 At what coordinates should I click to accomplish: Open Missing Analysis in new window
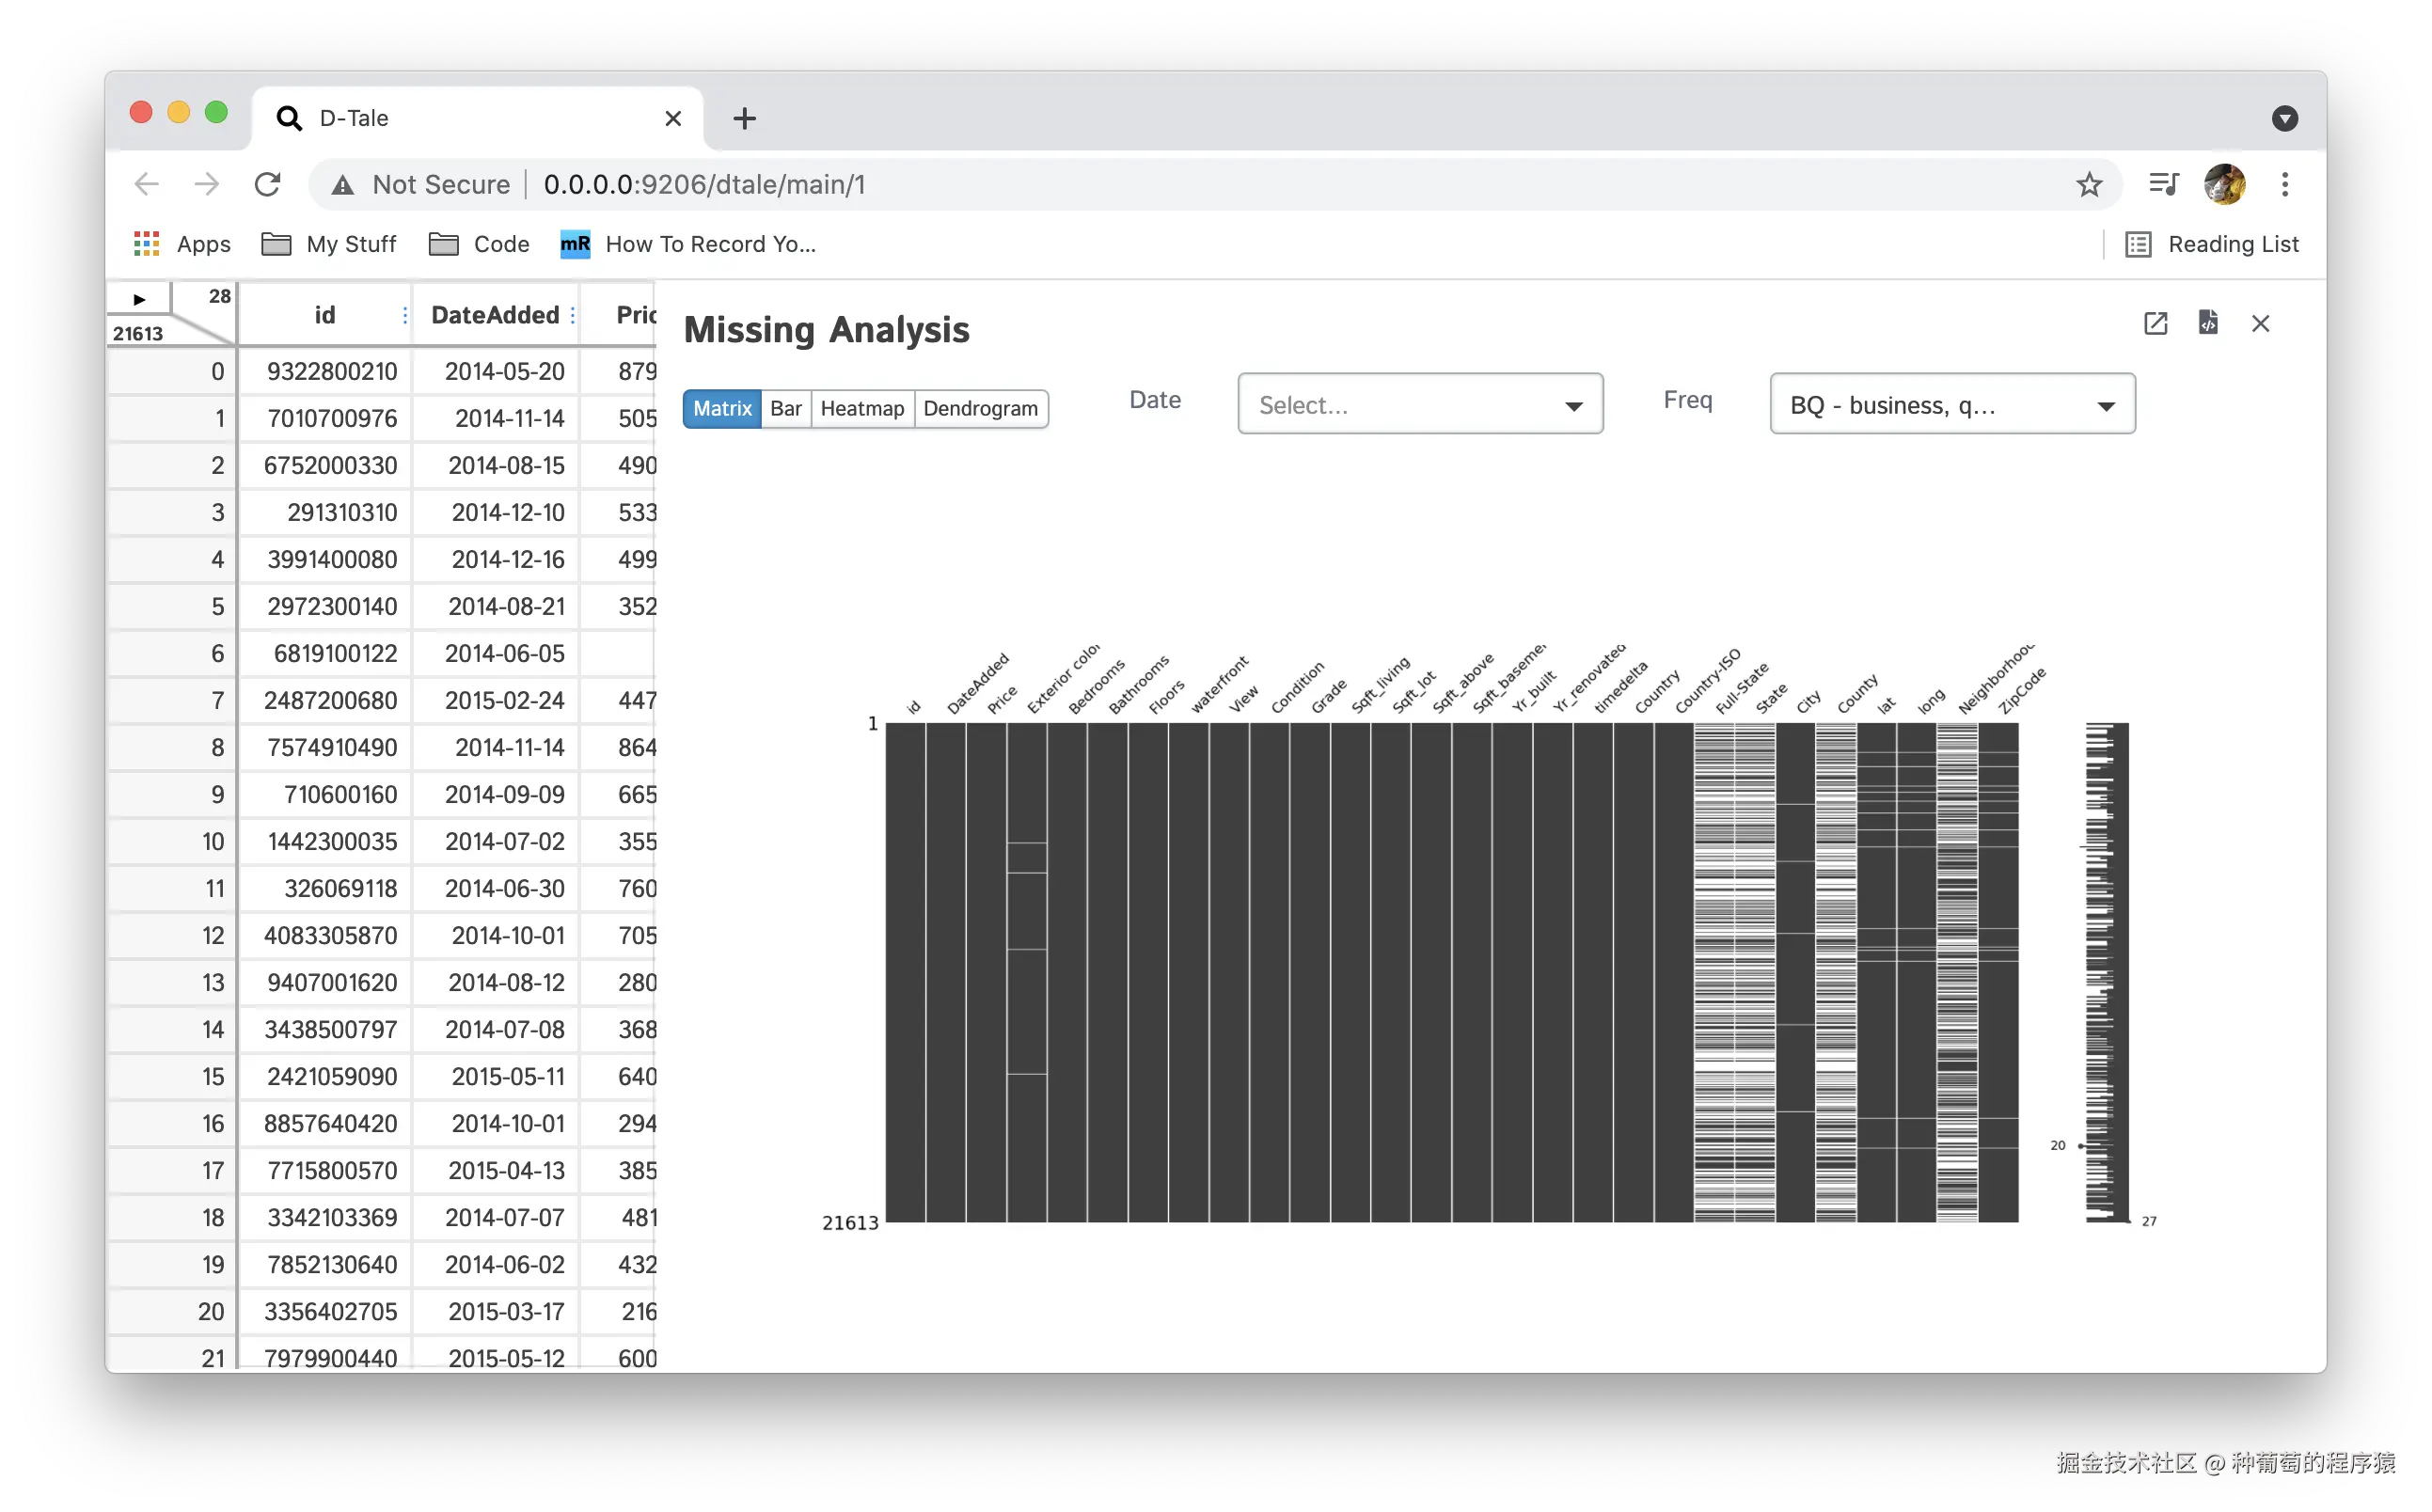pyautogui.click(x=2155, y=323)
